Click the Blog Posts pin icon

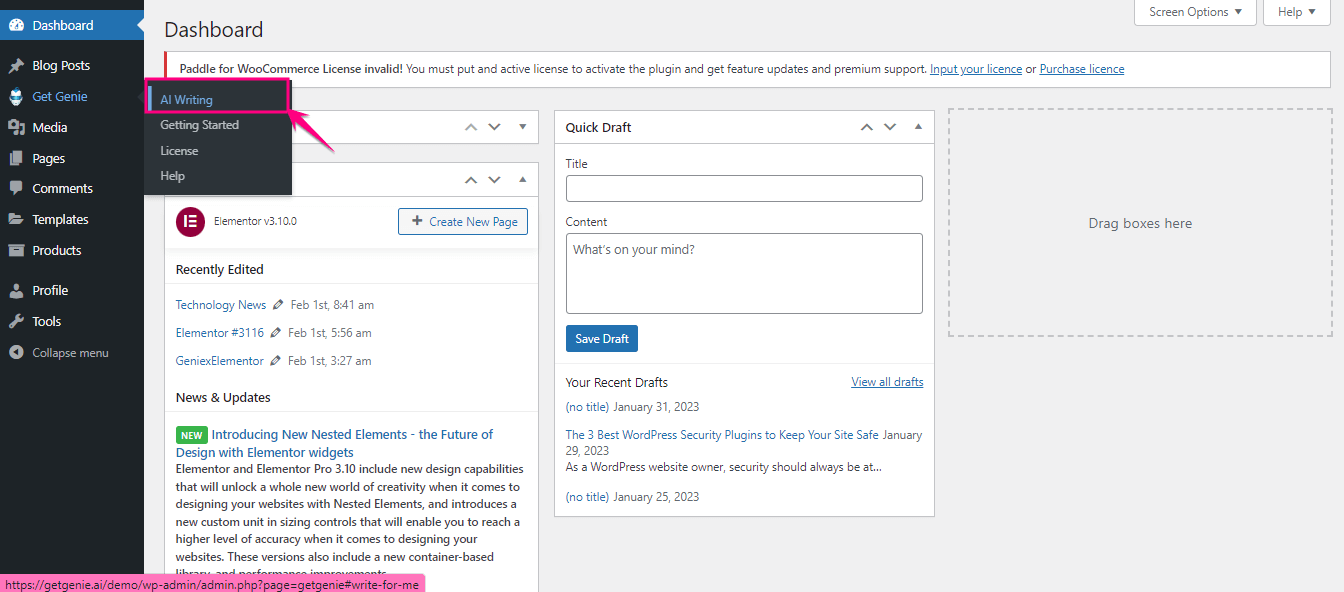[x=16, y=66]
